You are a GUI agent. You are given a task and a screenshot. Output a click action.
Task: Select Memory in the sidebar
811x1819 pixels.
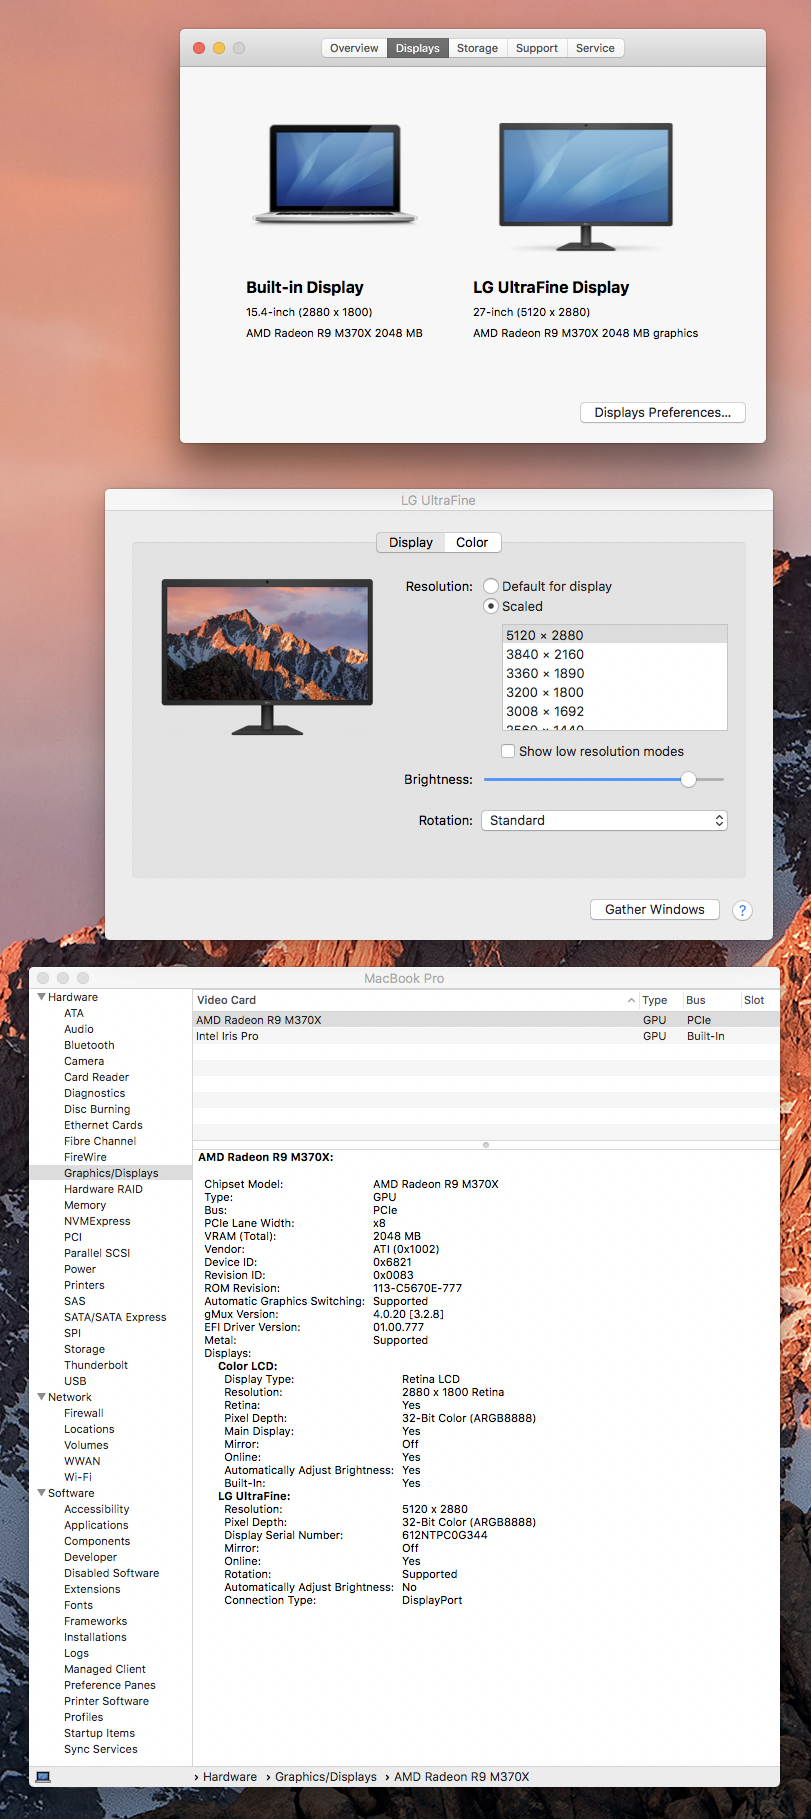click(85, 1205)
